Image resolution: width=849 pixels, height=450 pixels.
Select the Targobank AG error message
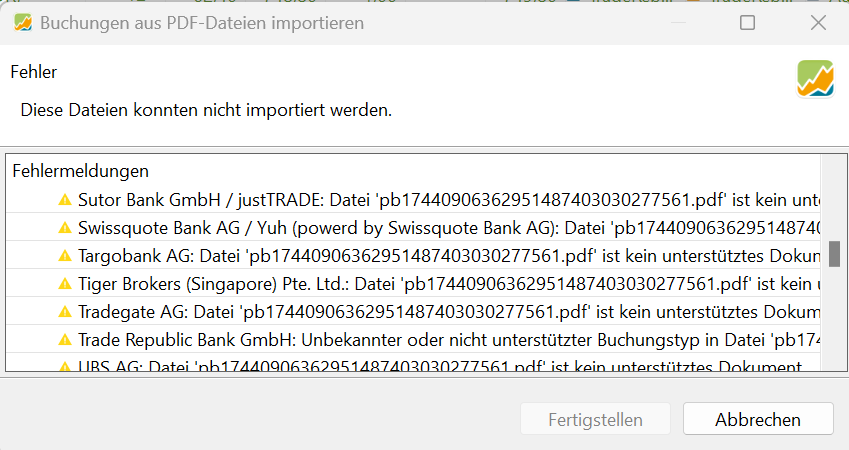point(414,256)
